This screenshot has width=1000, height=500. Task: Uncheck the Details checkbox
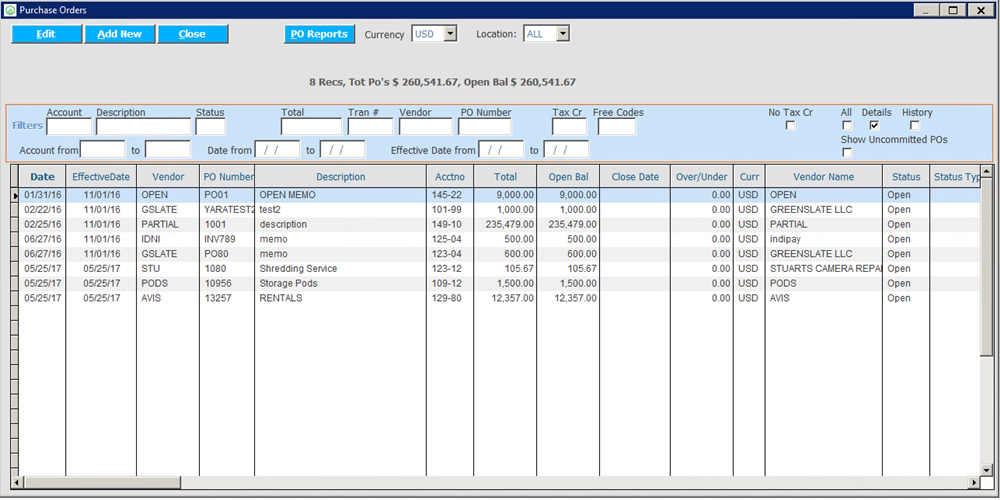(874, 126)
